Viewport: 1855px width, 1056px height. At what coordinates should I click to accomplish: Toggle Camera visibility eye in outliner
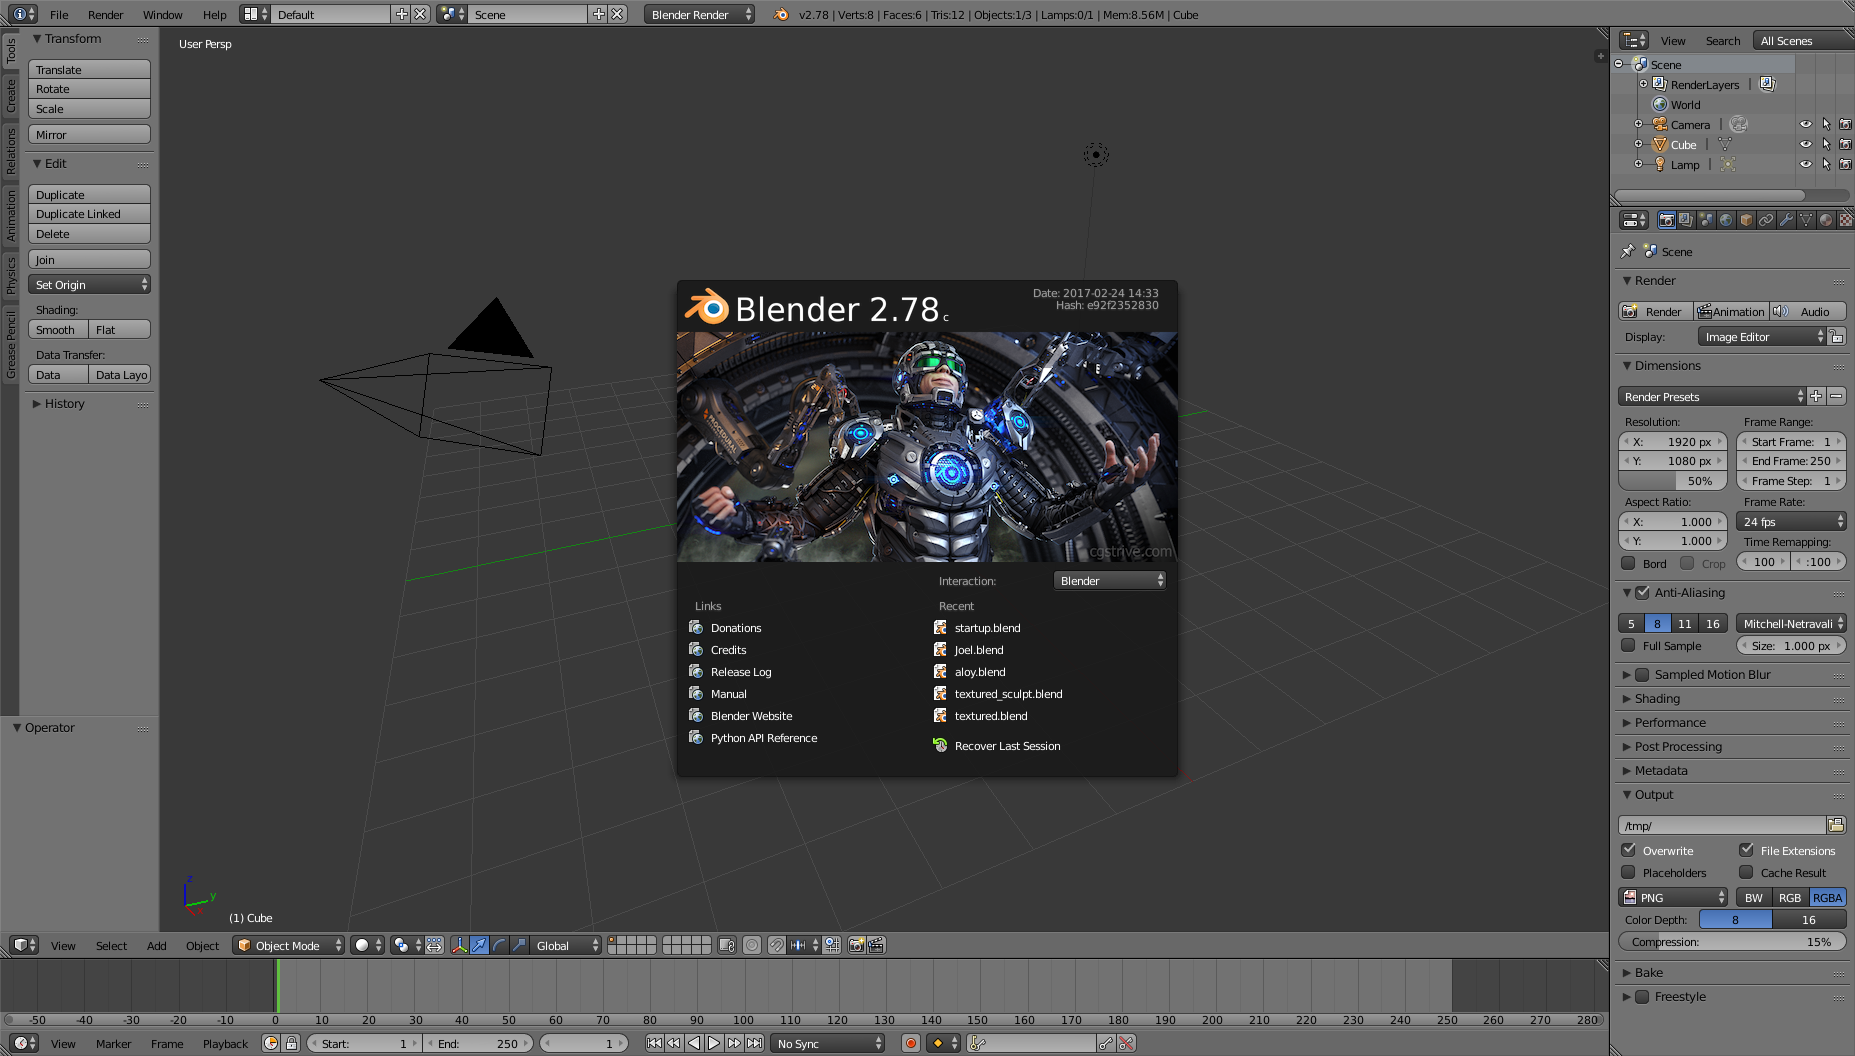point(1806,124)
